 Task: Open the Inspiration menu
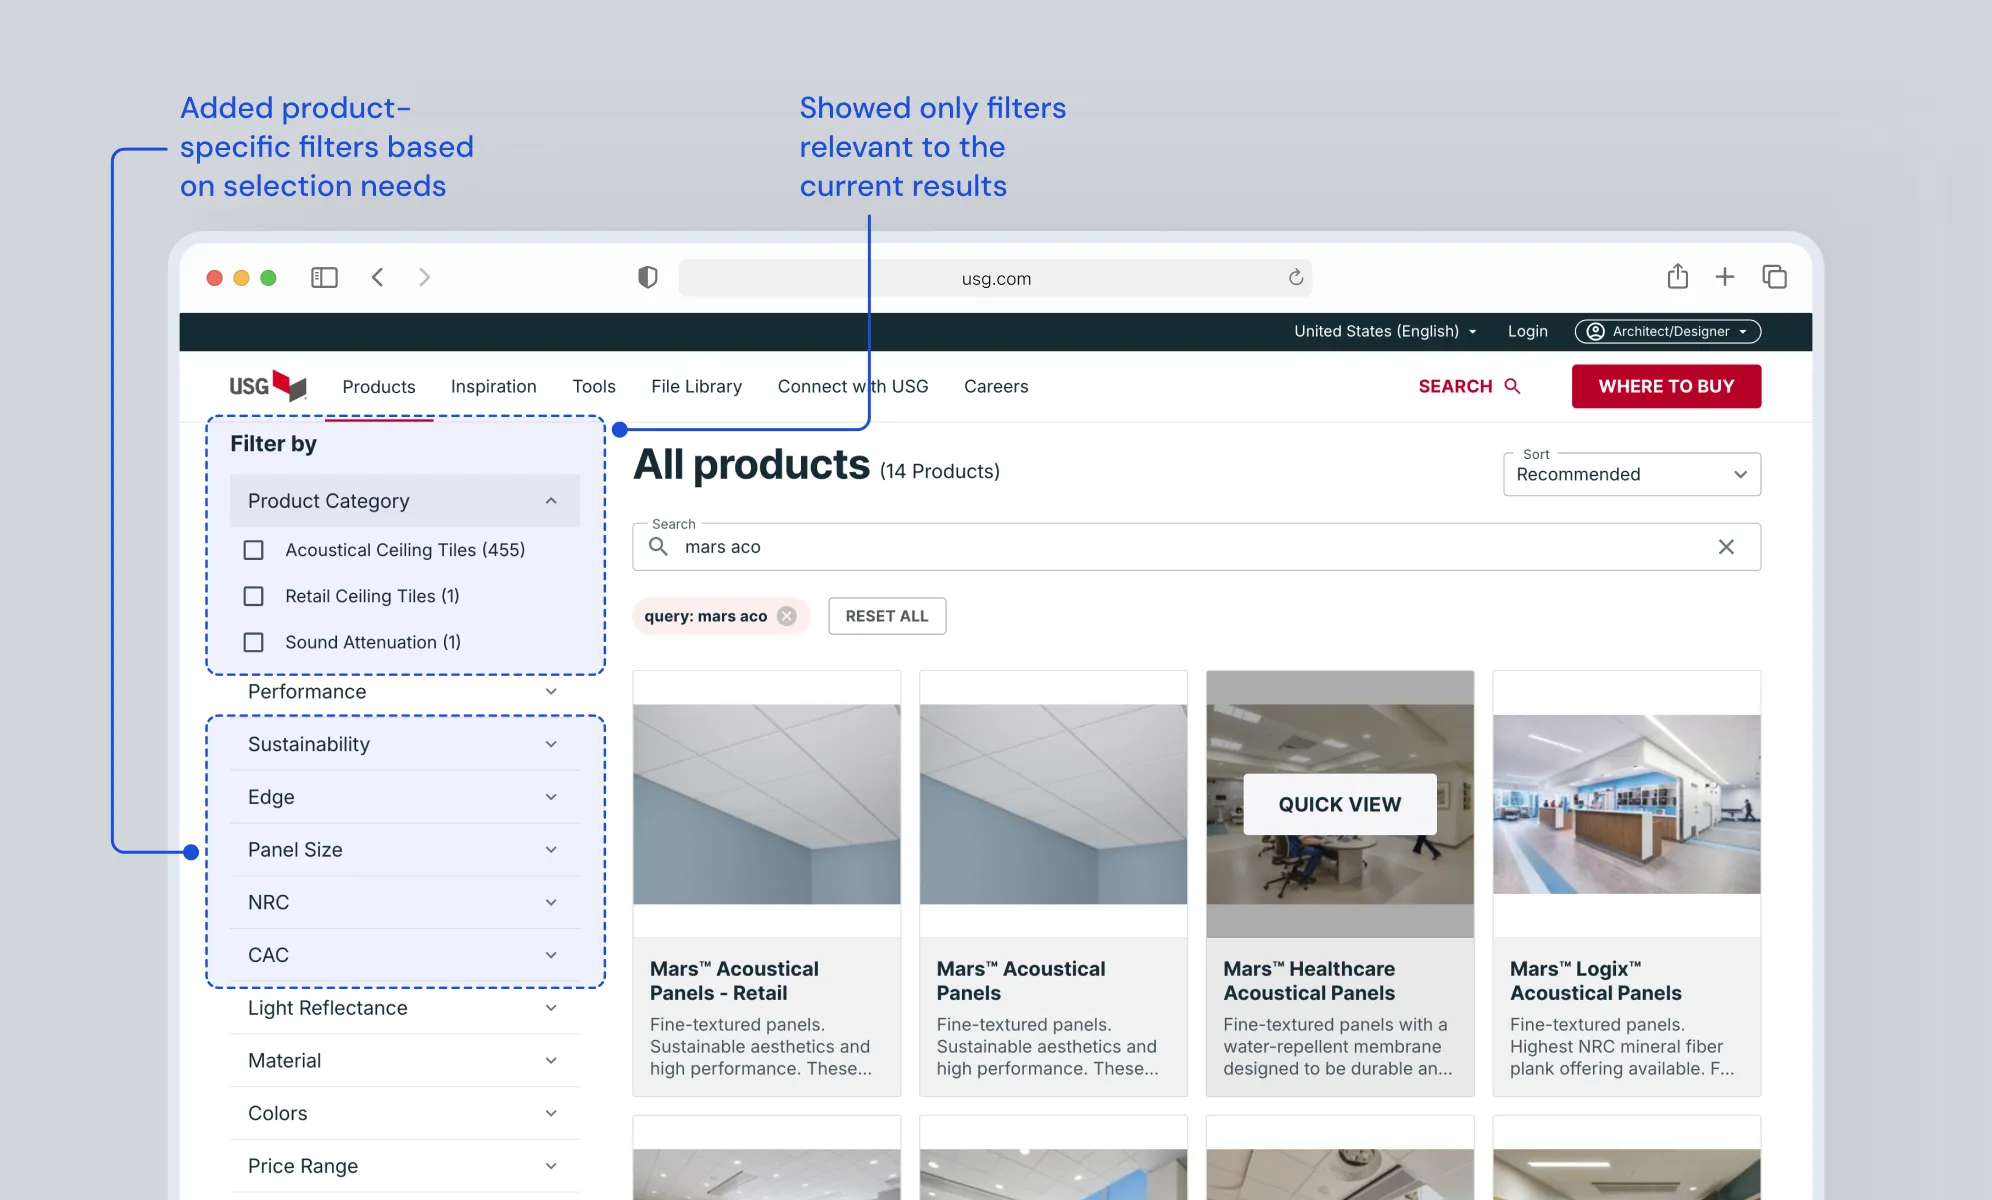pyautogui.click(x=493, y=386)
